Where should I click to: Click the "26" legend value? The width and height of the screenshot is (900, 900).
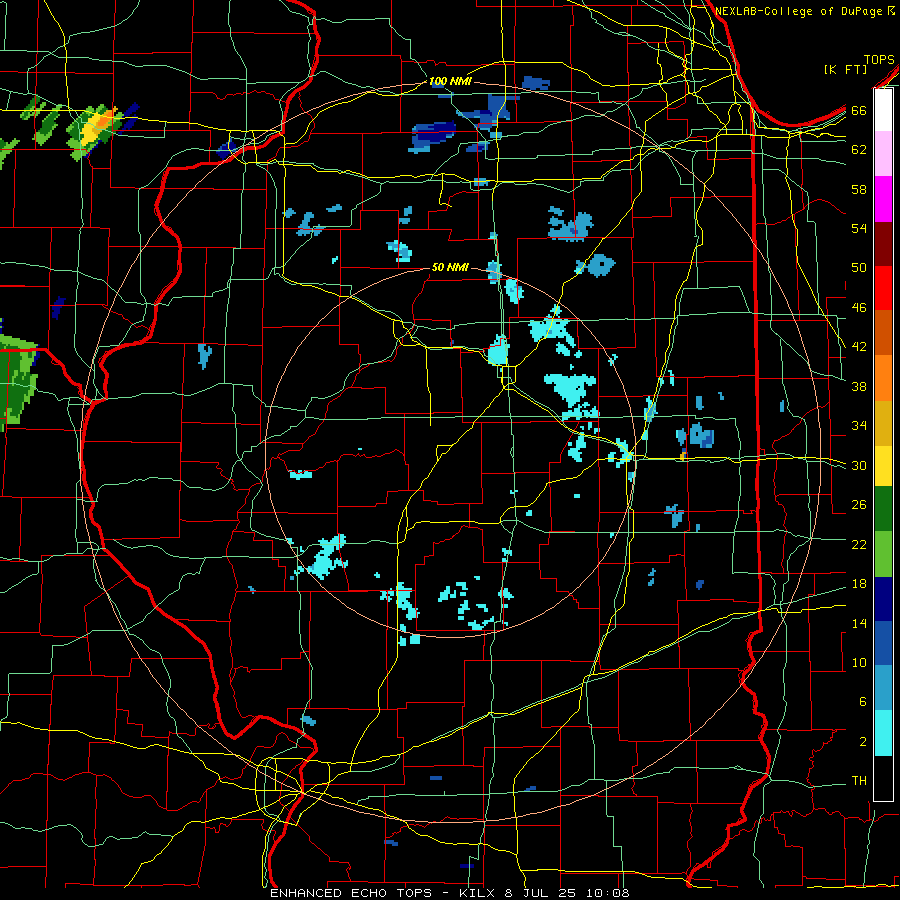point(859,505)
